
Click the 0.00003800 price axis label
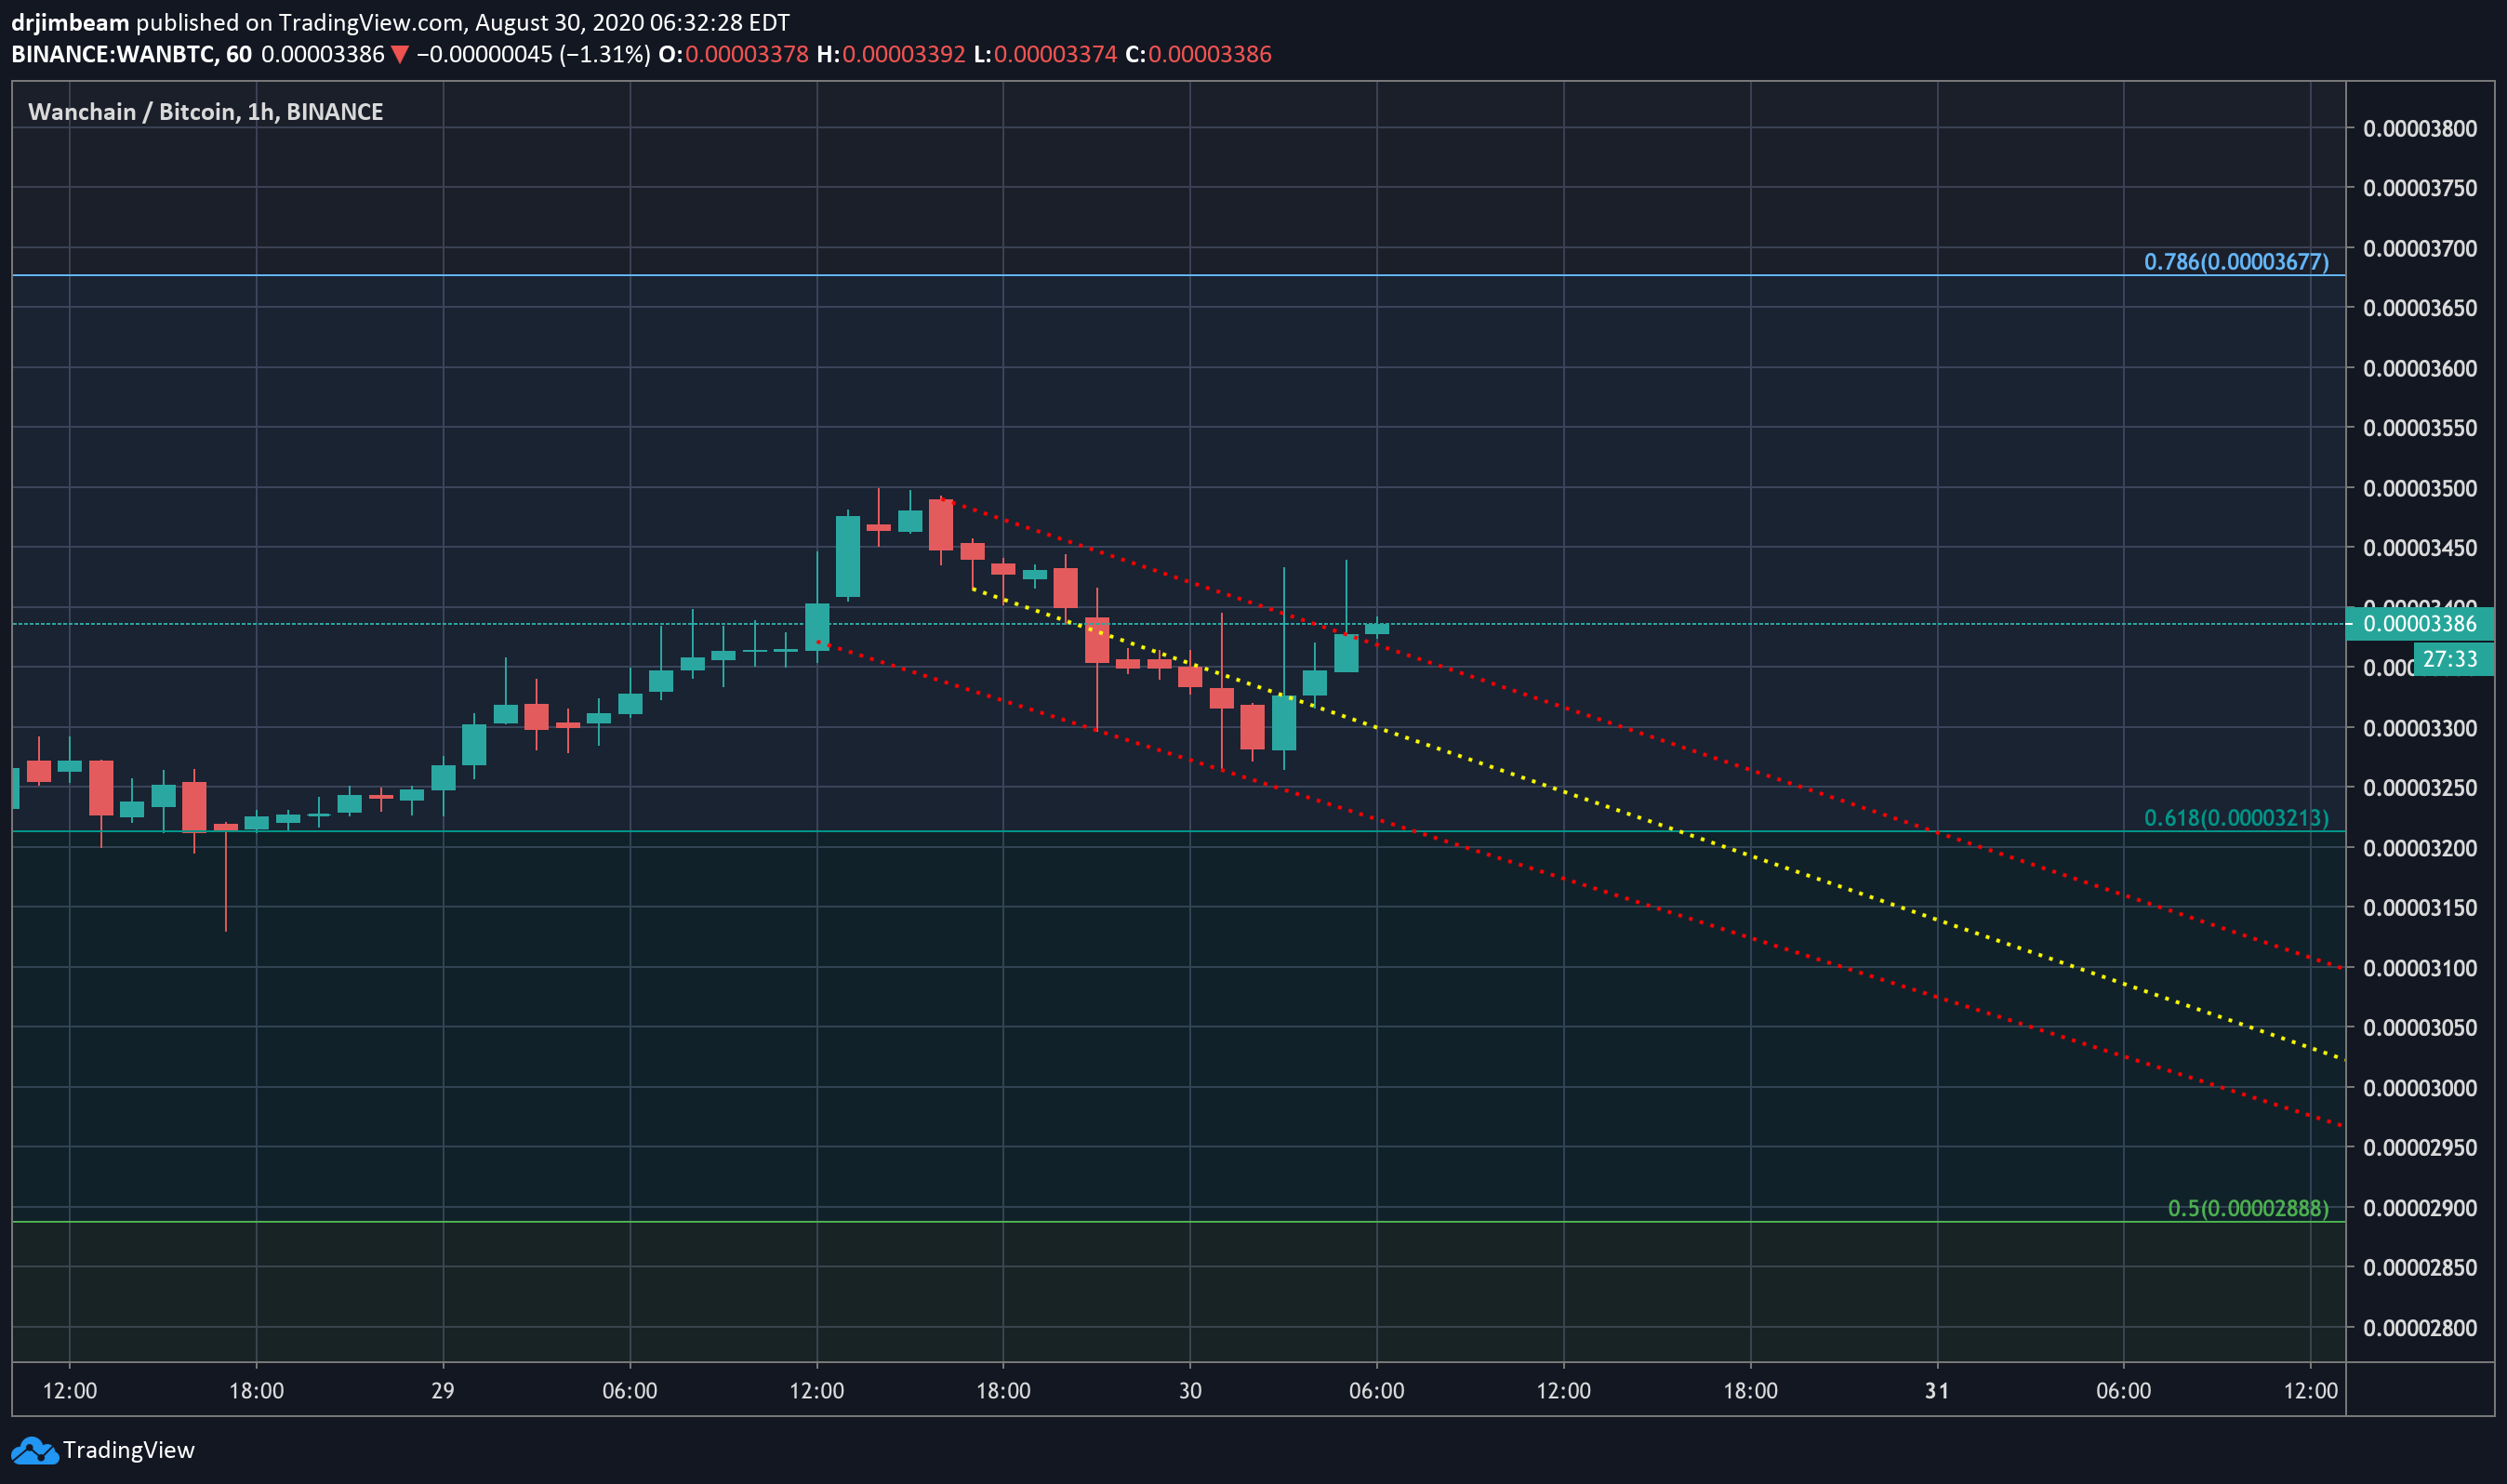(2420, 128)
